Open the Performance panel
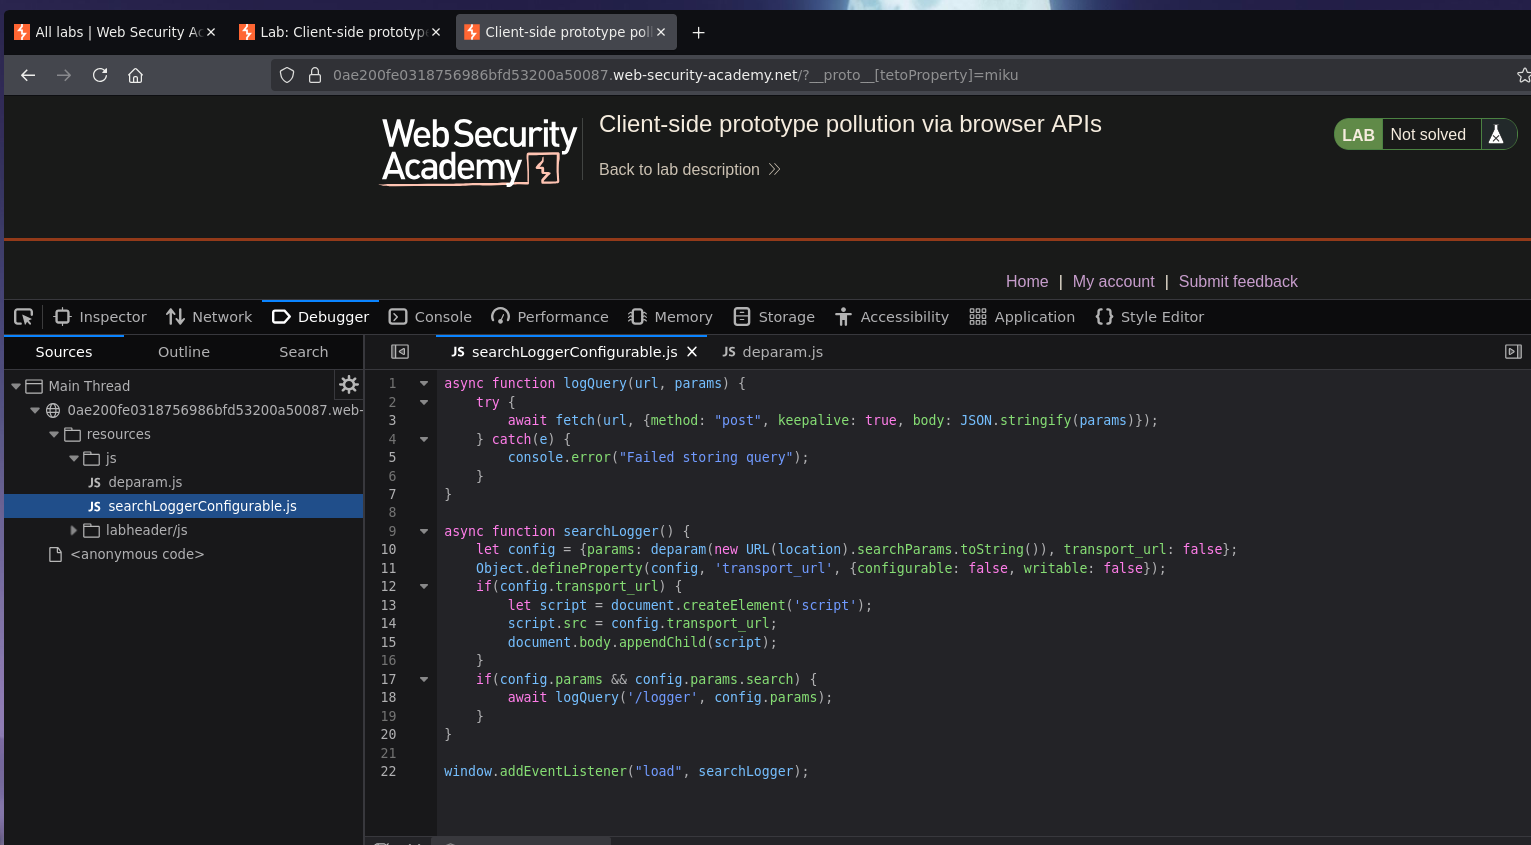1531x845 pixels. tap(550, 317)
